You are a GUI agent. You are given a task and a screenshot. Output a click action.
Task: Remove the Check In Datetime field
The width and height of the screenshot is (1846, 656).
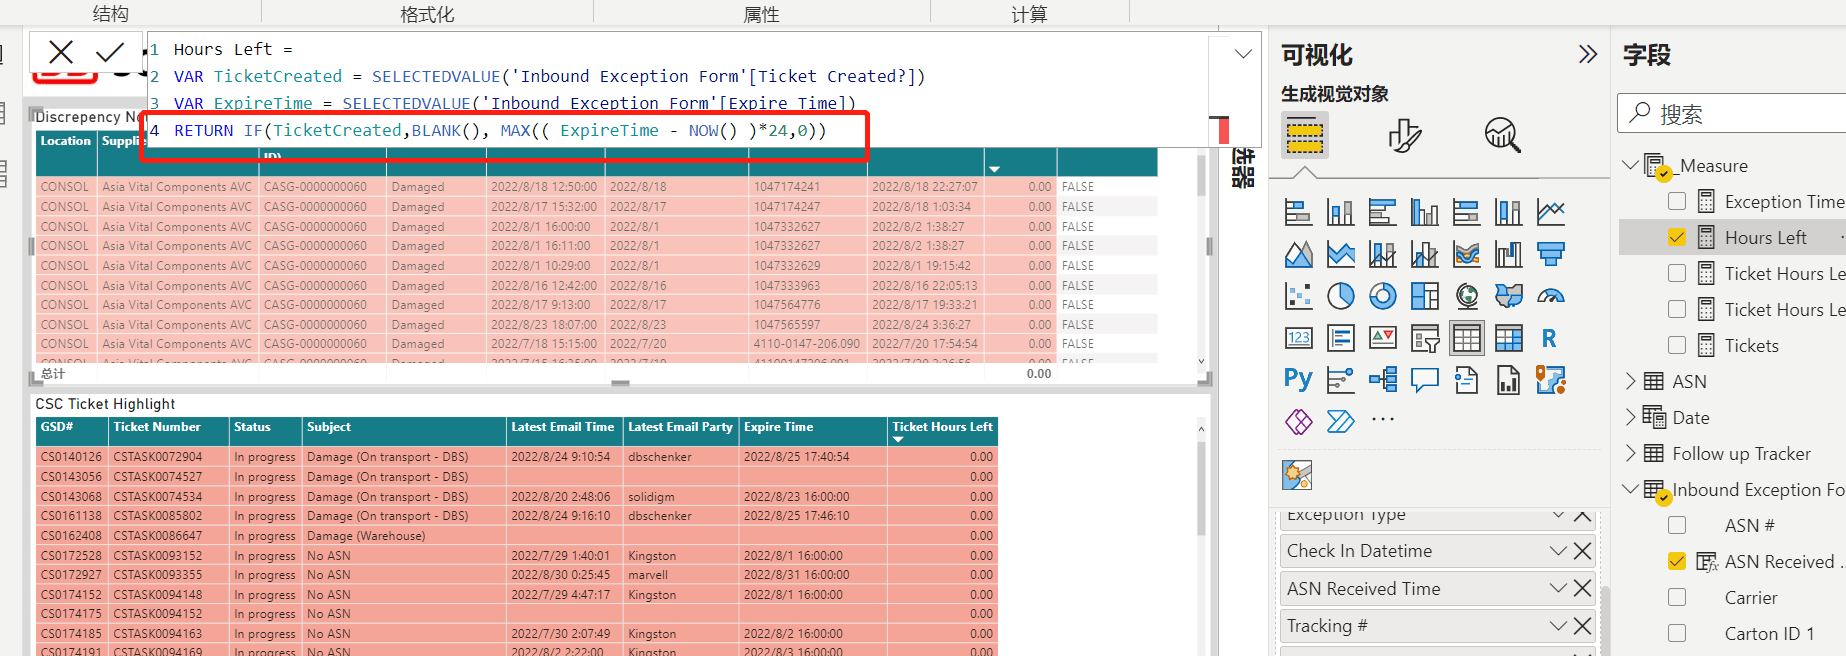[x=1582, y=551]
